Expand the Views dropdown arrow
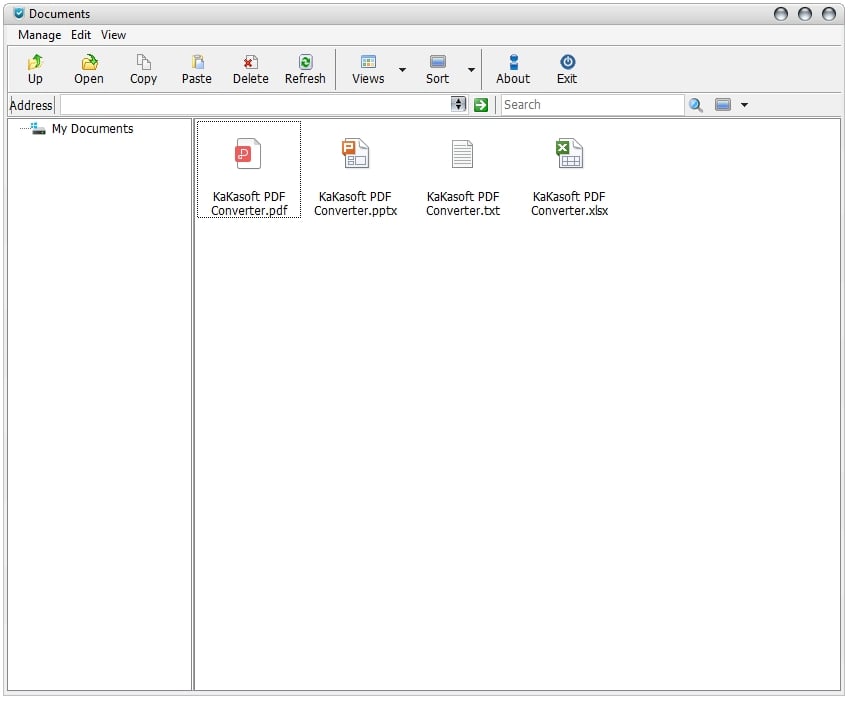Viewport: 848px width, 701px height. [402, 70]
